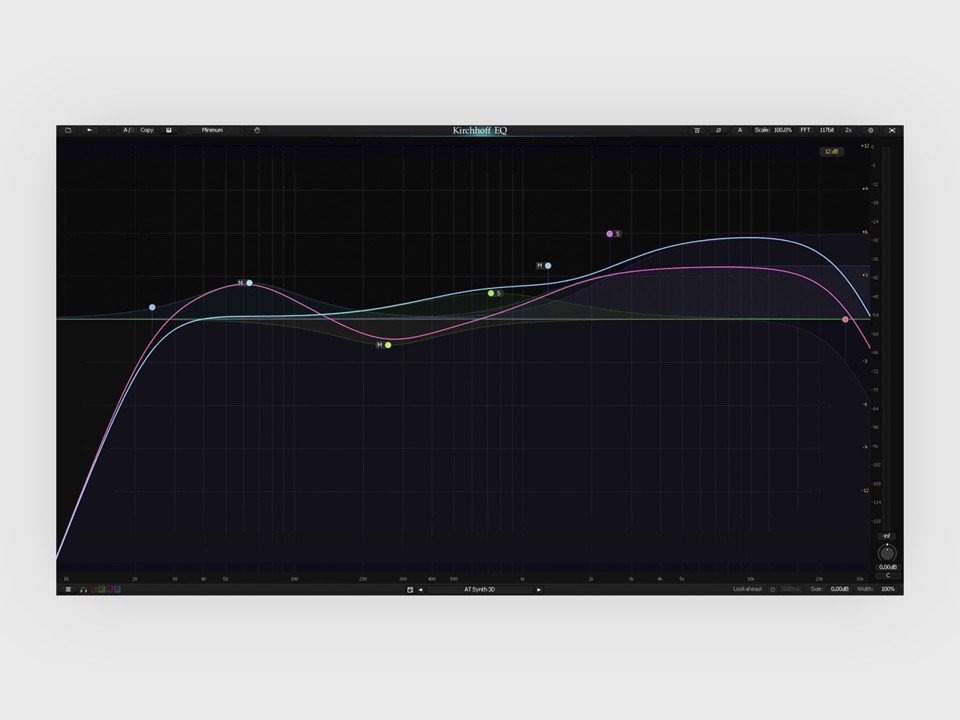The width and height of the screenshot is (960, 720).
Task: Select the 117bit precision option
Action: point(827,130)
